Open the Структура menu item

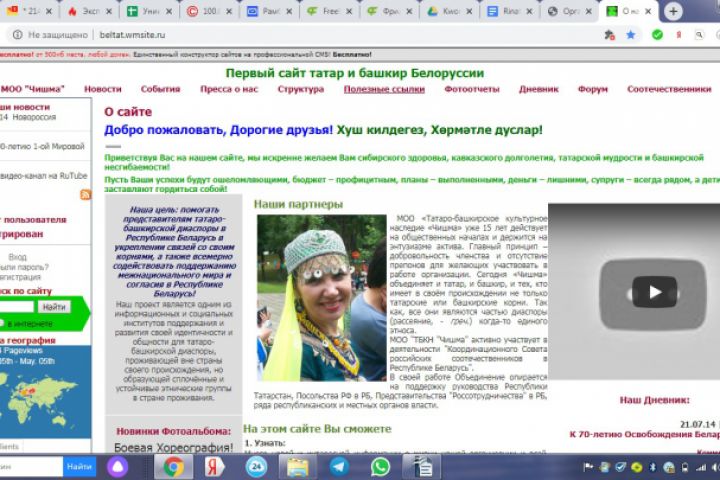tap(301, 89)
